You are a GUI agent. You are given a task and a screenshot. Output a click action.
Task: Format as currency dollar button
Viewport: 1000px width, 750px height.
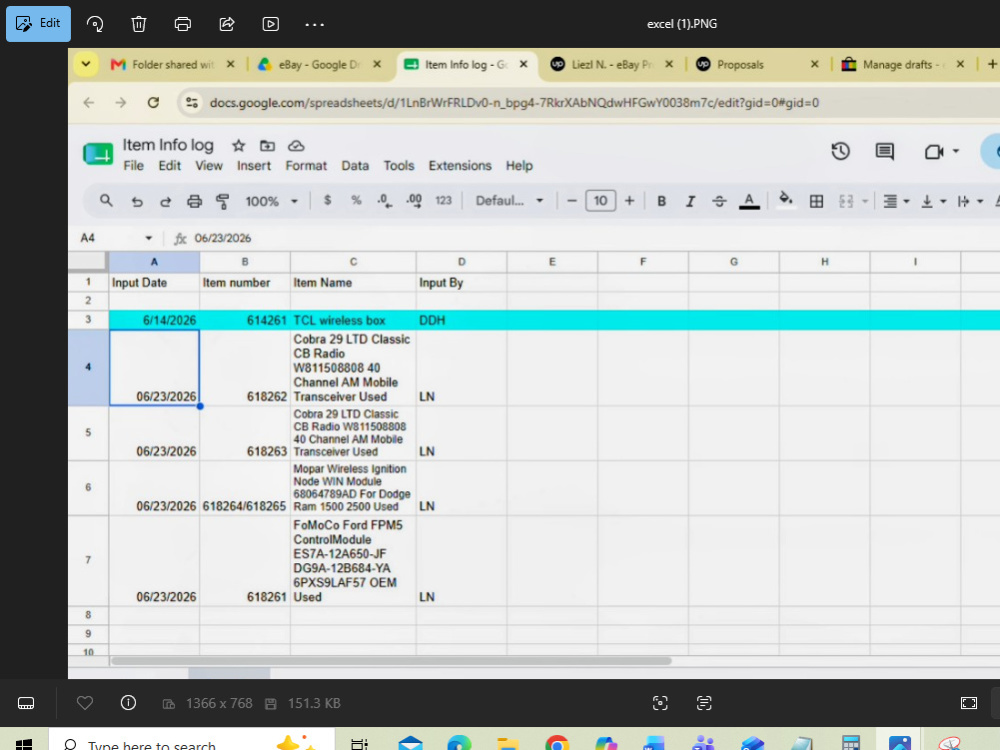point(327,200)
